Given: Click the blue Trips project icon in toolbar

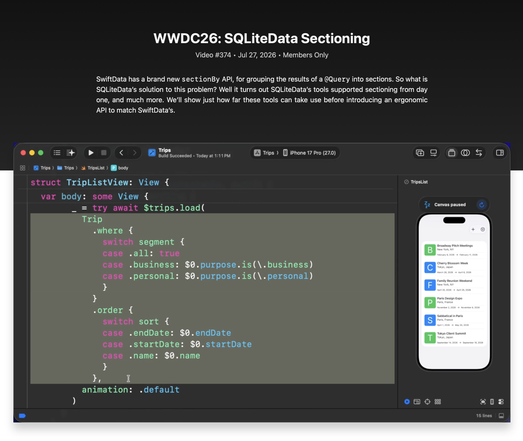Looking at the screenshot, I should [x=152, y=153].
